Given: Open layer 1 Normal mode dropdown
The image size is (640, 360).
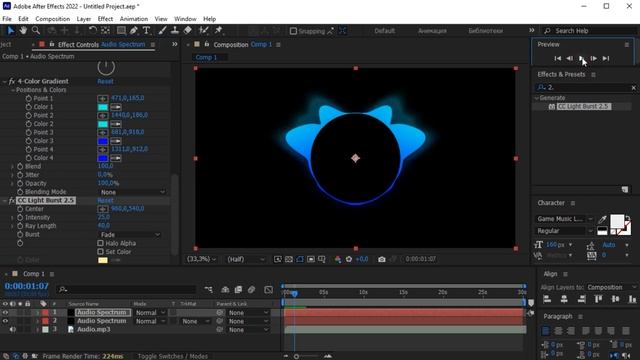Looking at the screenshot, I should 150,313.
